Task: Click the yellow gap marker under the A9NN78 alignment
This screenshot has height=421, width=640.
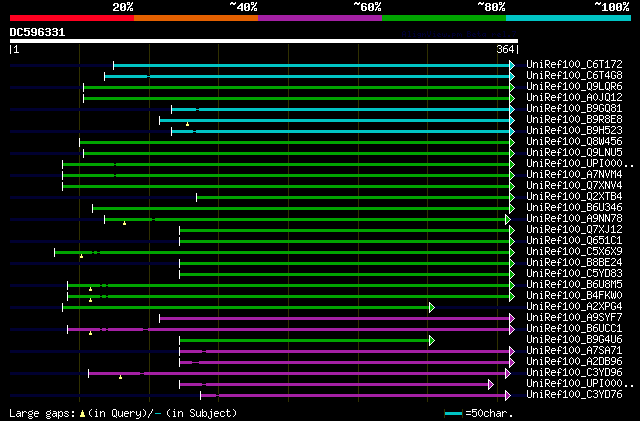Action: tap(124, 223)
